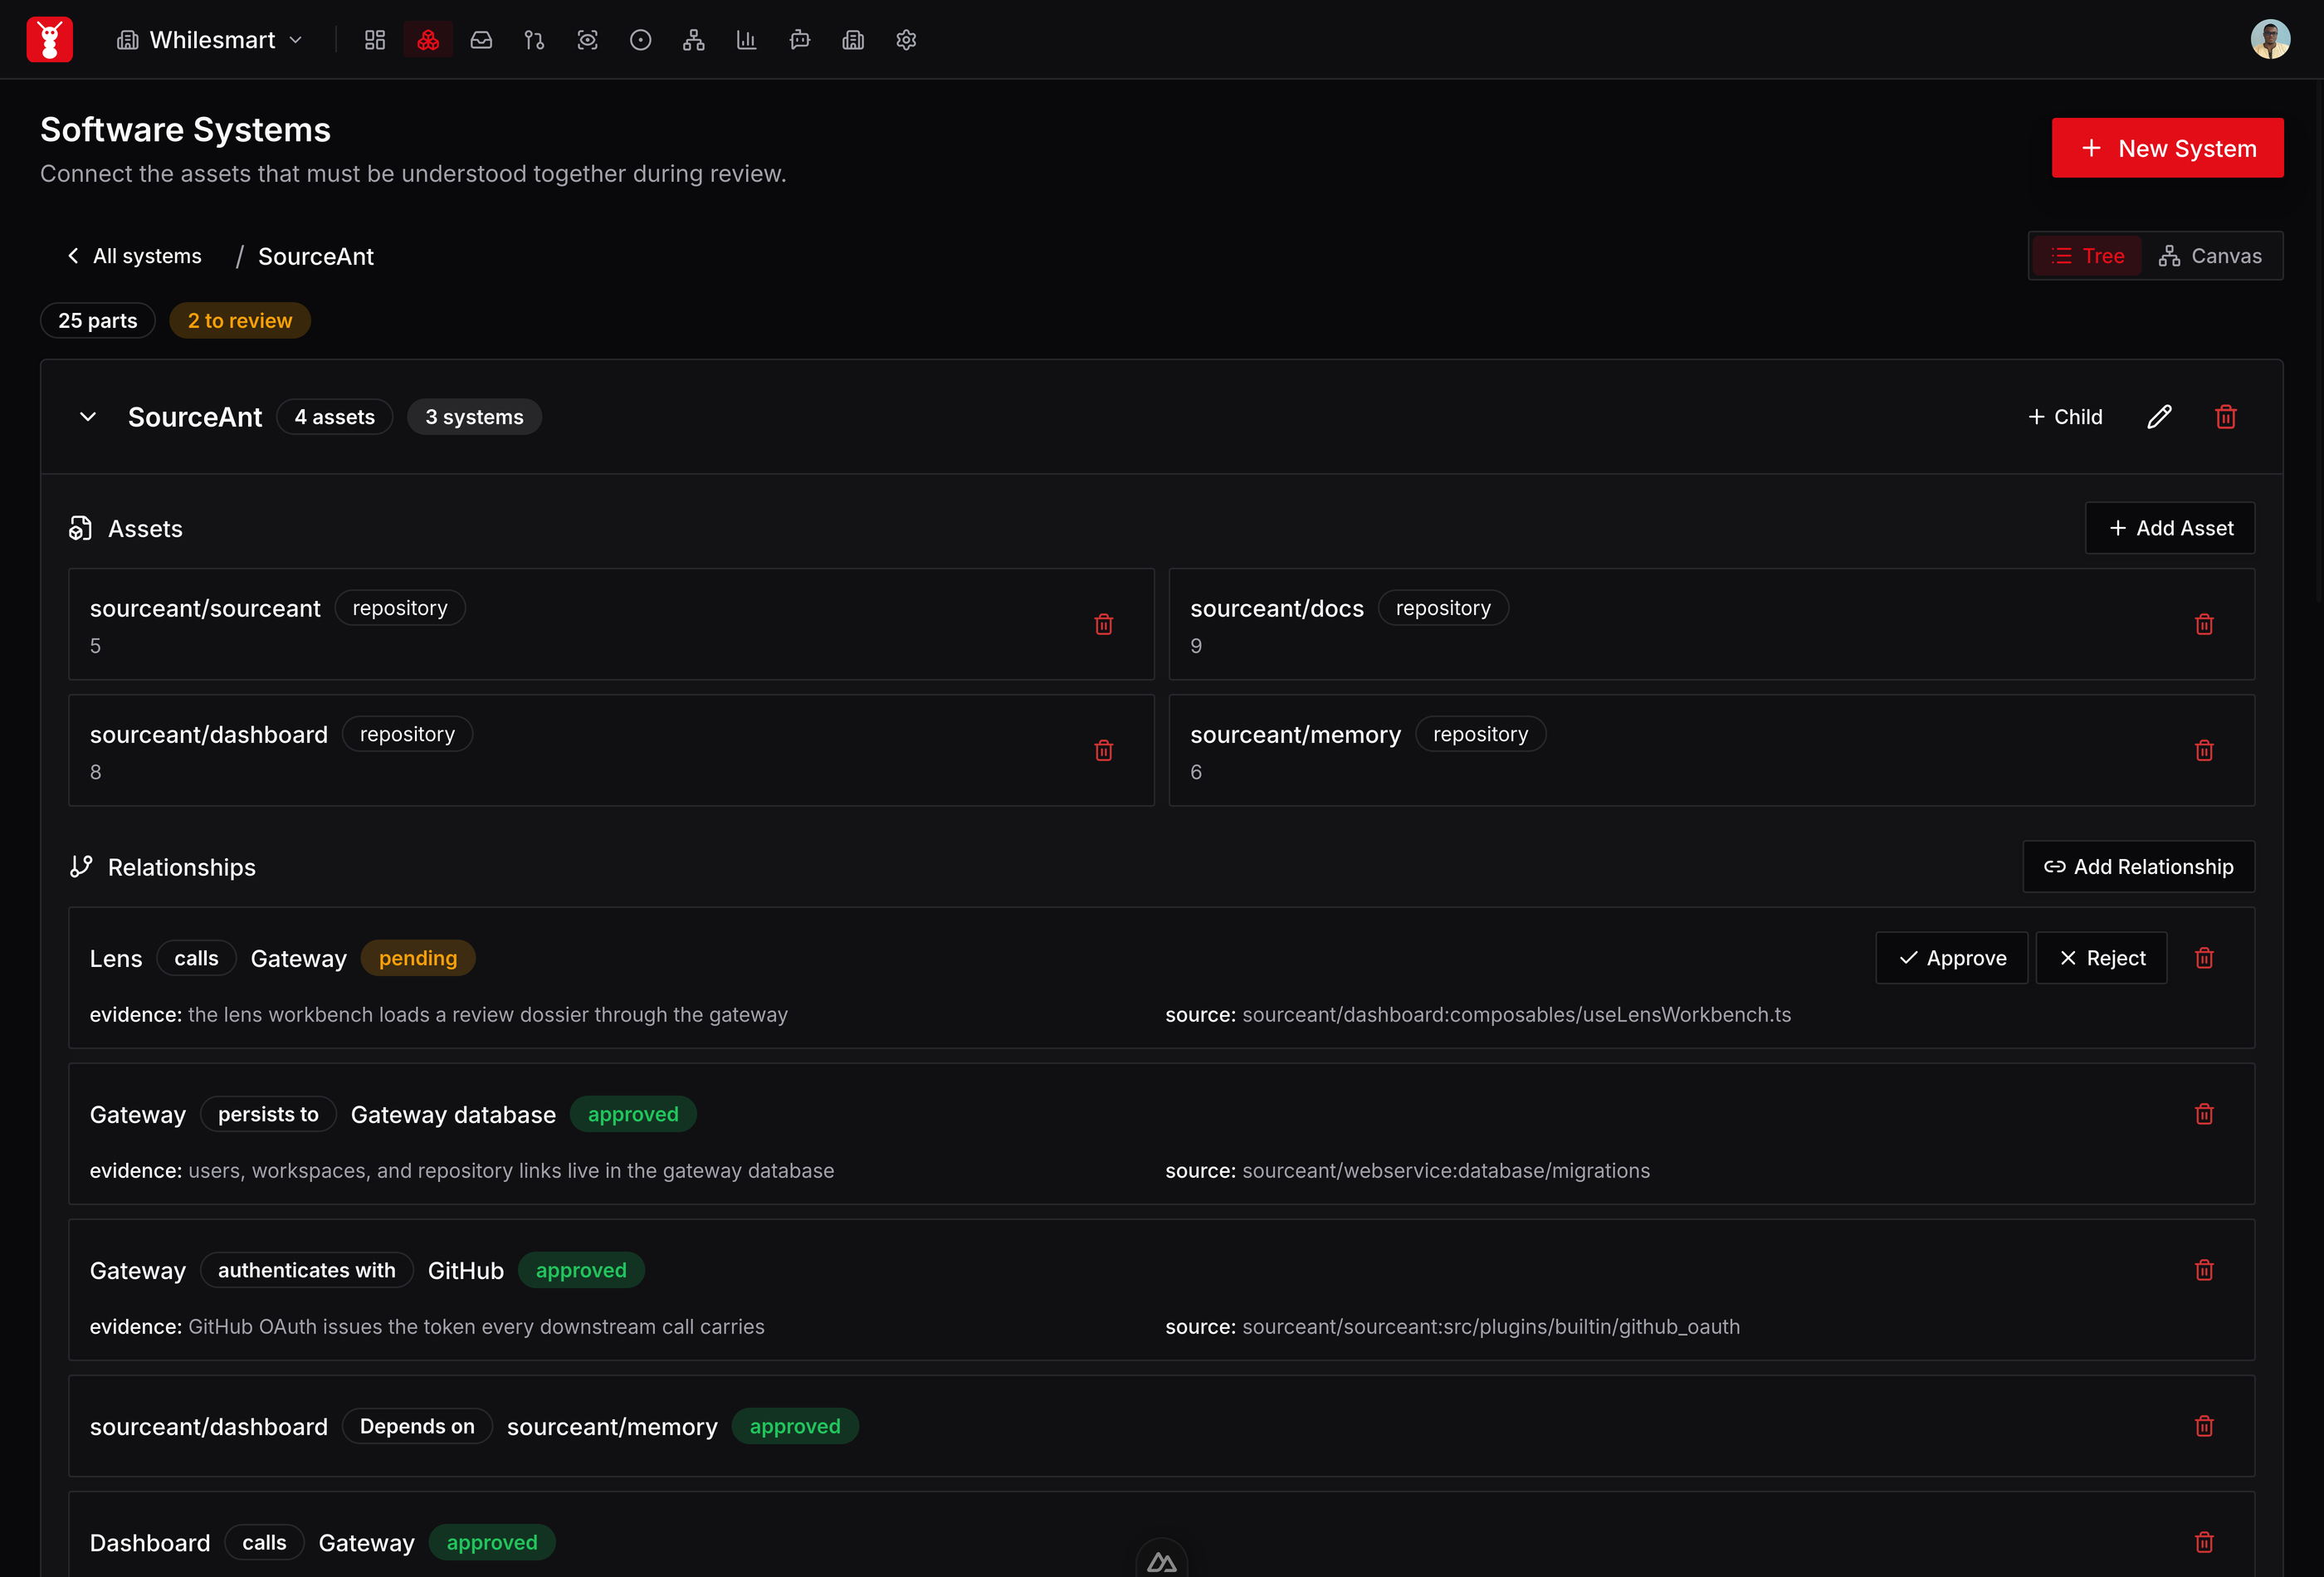This screenshot has height=1577, width=2324.
Task: Reject the Lens calls Gateway relationship
Action: pos(2102,958)
